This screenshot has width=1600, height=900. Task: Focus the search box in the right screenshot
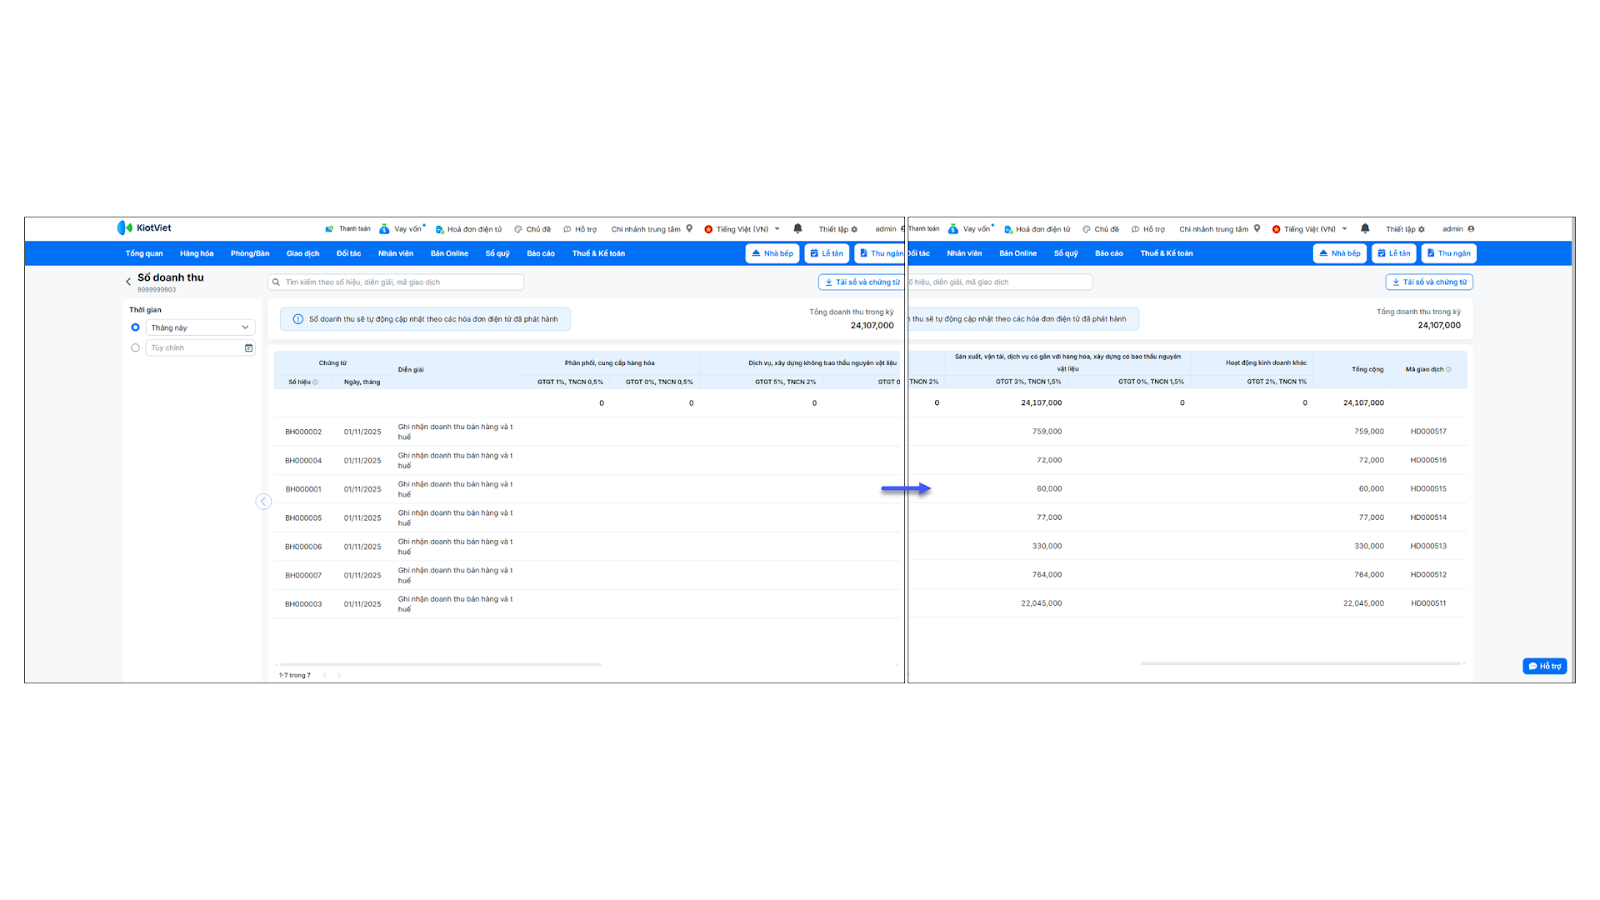point(999,282)
